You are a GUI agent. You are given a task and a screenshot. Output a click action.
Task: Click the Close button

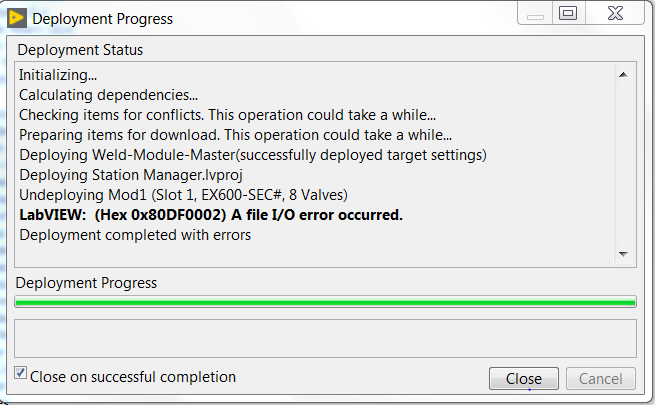click(x=524, y=379)
